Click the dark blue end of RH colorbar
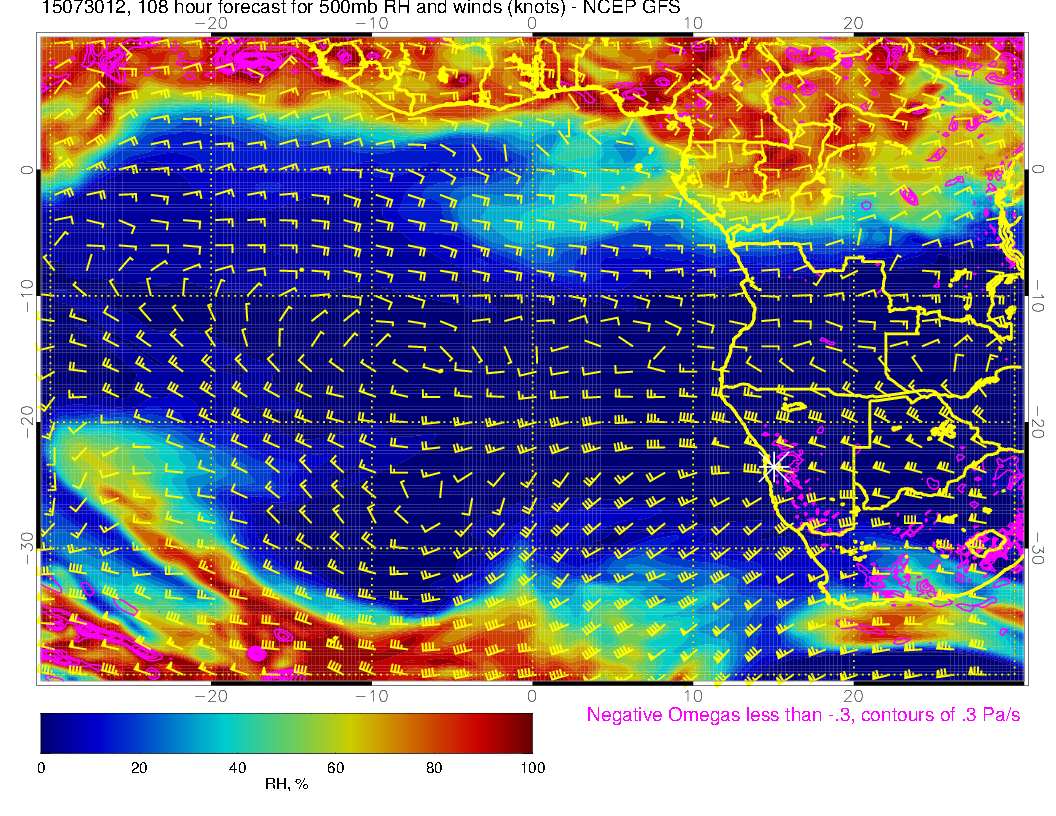 pos(52,732)
